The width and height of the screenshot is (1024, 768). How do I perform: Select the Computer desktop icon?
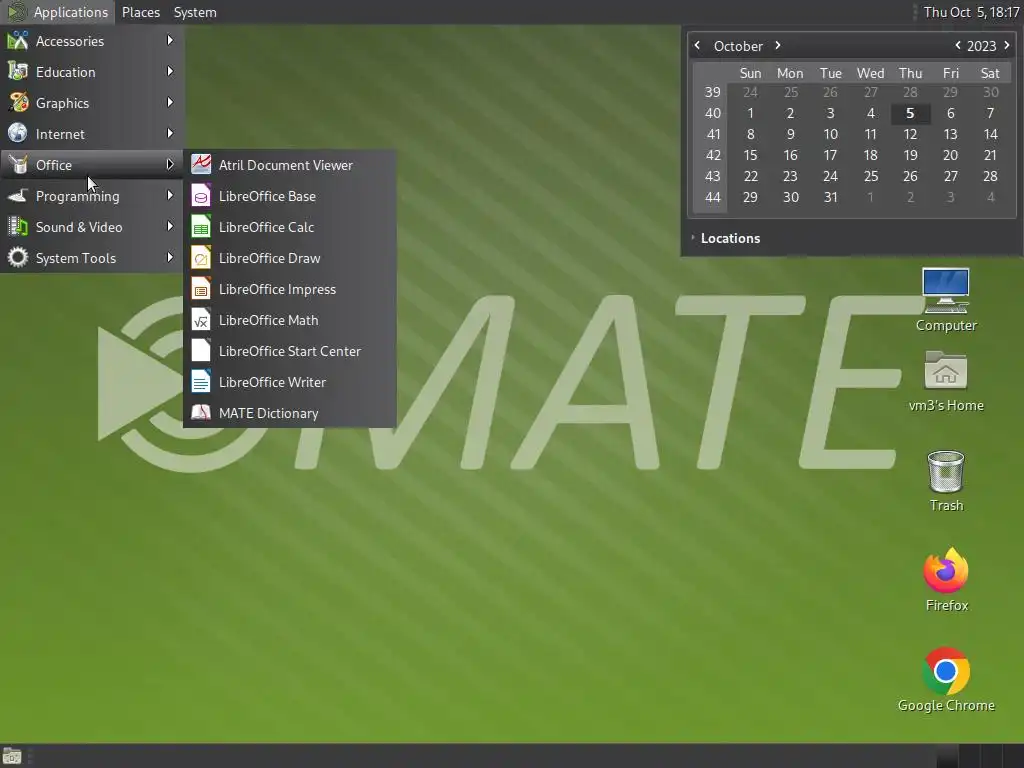(946, 291)
